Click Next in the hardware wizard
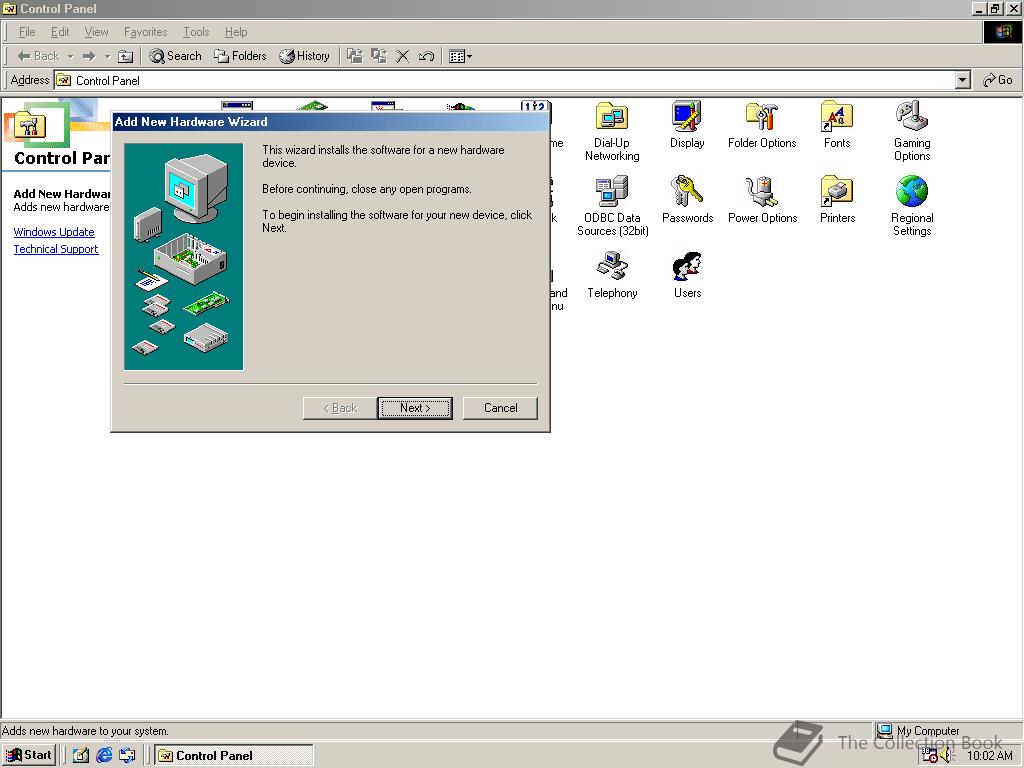 (x=415, y=408)
